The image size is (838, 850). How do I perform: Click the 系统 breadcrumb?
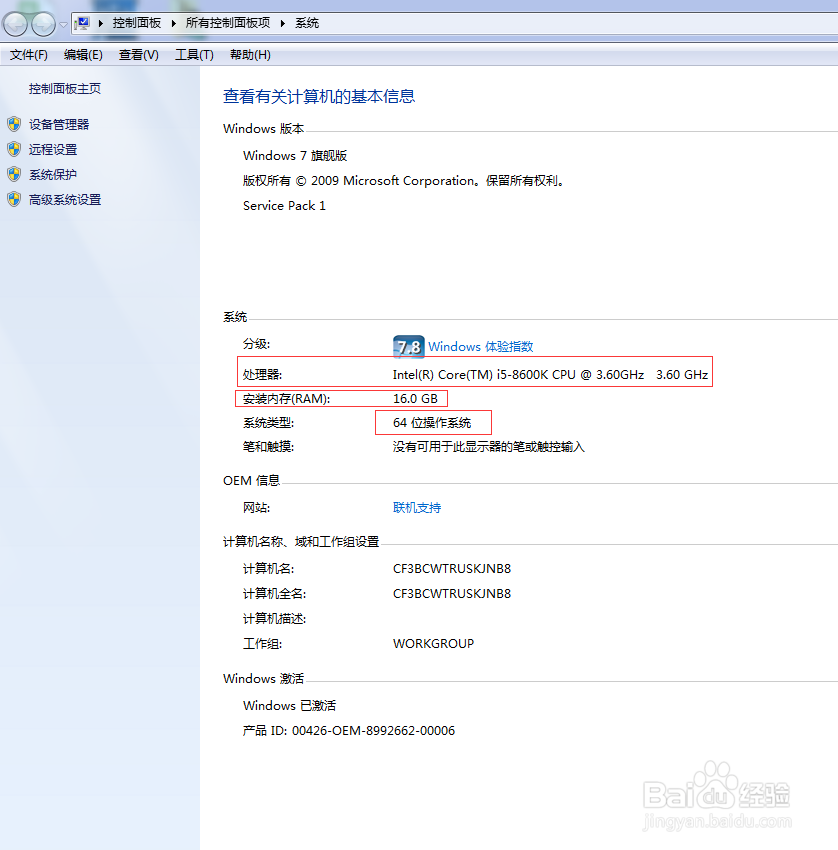tap(307, 23)
